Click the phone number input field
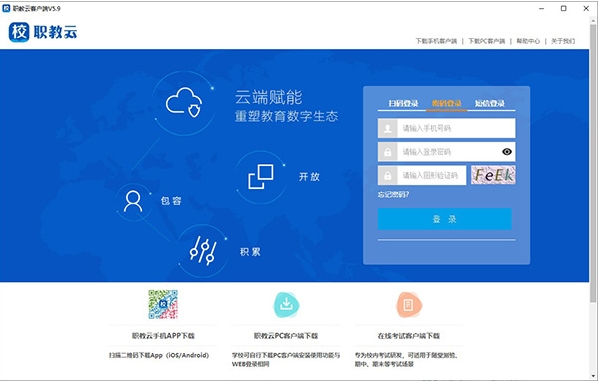Viewport: 600px width, 382px height. click(x=447, y=128)
